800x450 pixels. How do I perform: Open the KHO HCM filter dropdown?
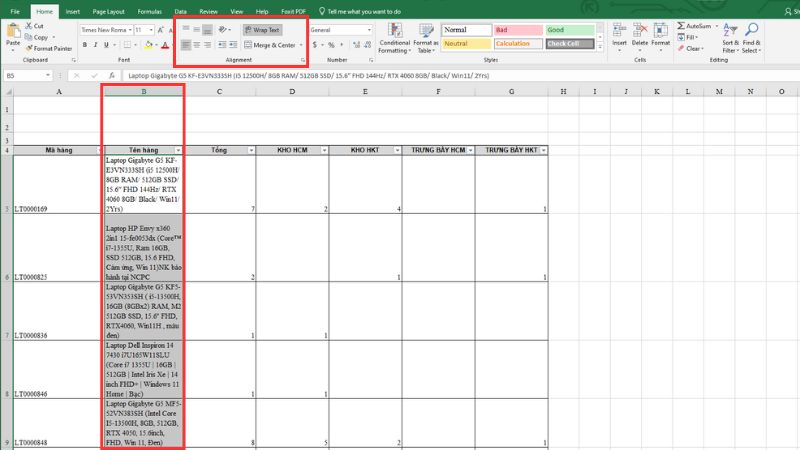coord(324,150)
